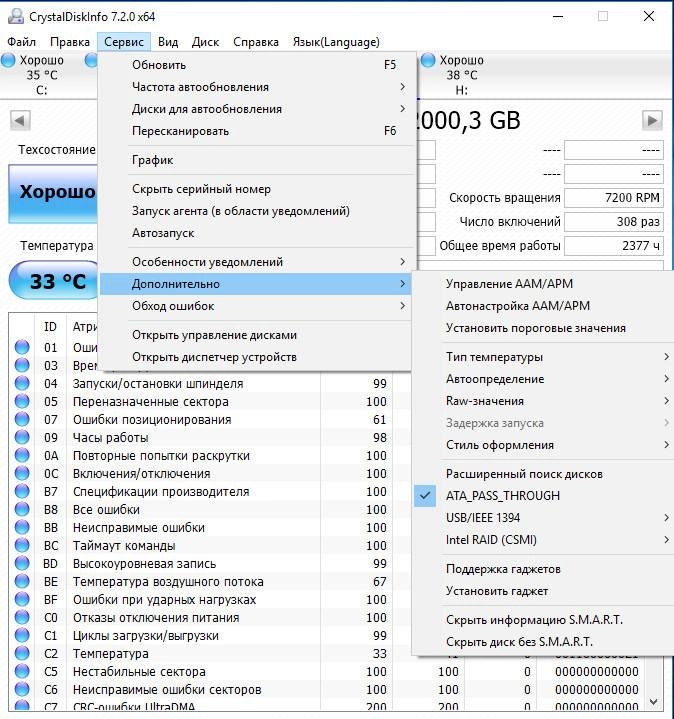The image size is (674, 719).
Task: Open the Вид menu
Action: click(x=168, y=42)
